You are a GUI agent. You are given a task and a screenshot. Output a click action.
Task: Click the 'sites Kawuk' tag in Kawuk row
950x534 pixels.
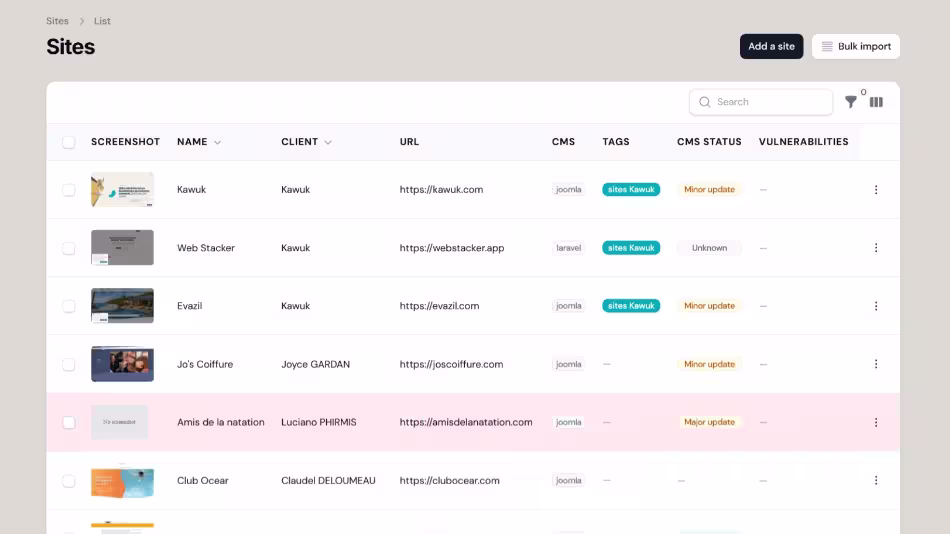(x=631, y=190)
